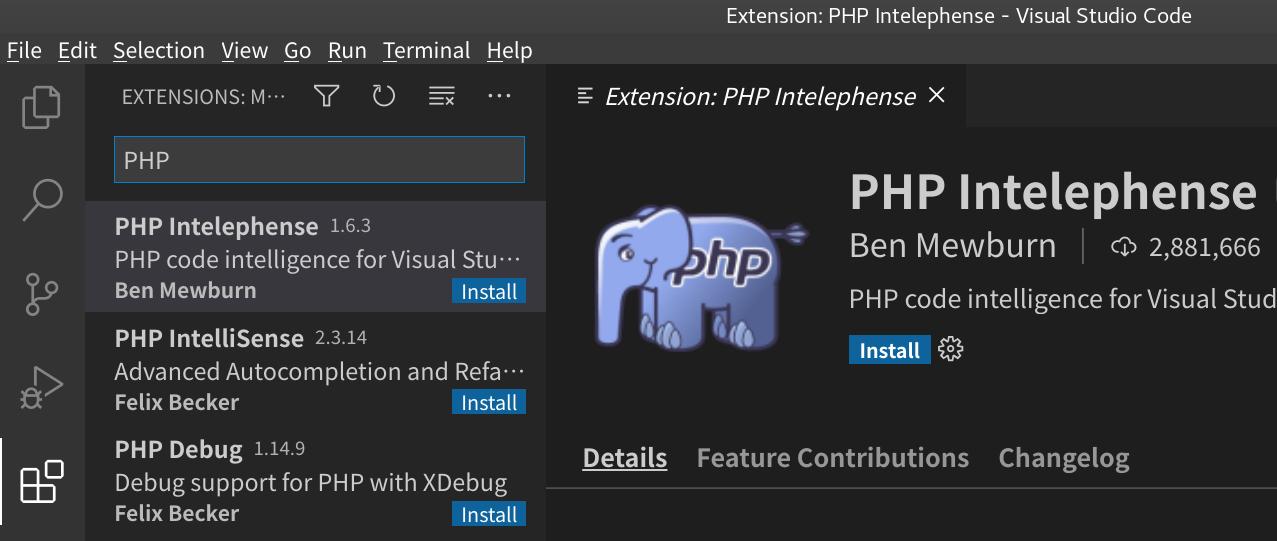Click the Ben Mewburn publisher link
The image size is (1277, 541).
[x=952, y=246]
